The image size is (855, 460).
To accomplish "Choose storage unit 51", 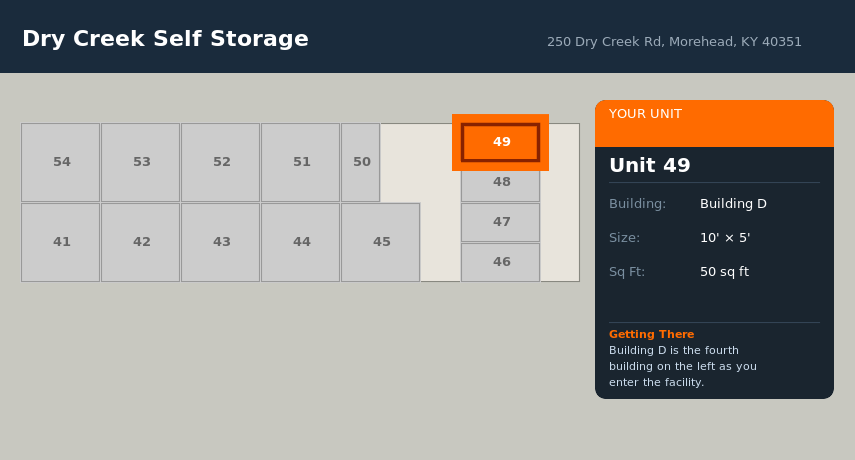I will pos(300,162).
